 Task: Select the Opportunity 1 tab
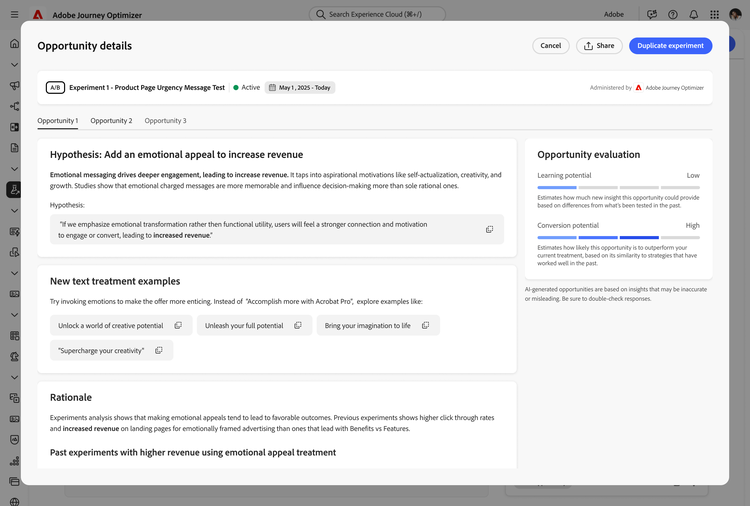coord(57,121)
